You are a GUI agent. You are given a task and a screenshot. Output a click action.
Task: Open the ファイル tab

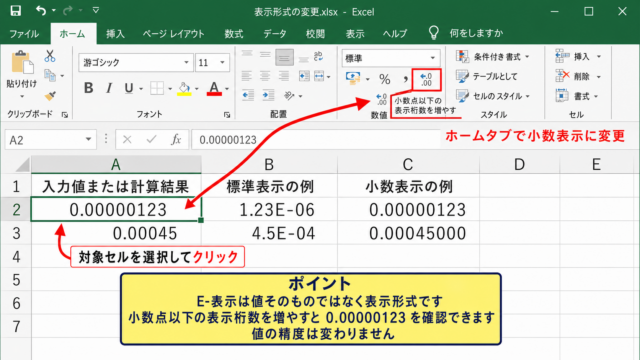(24, 33)
